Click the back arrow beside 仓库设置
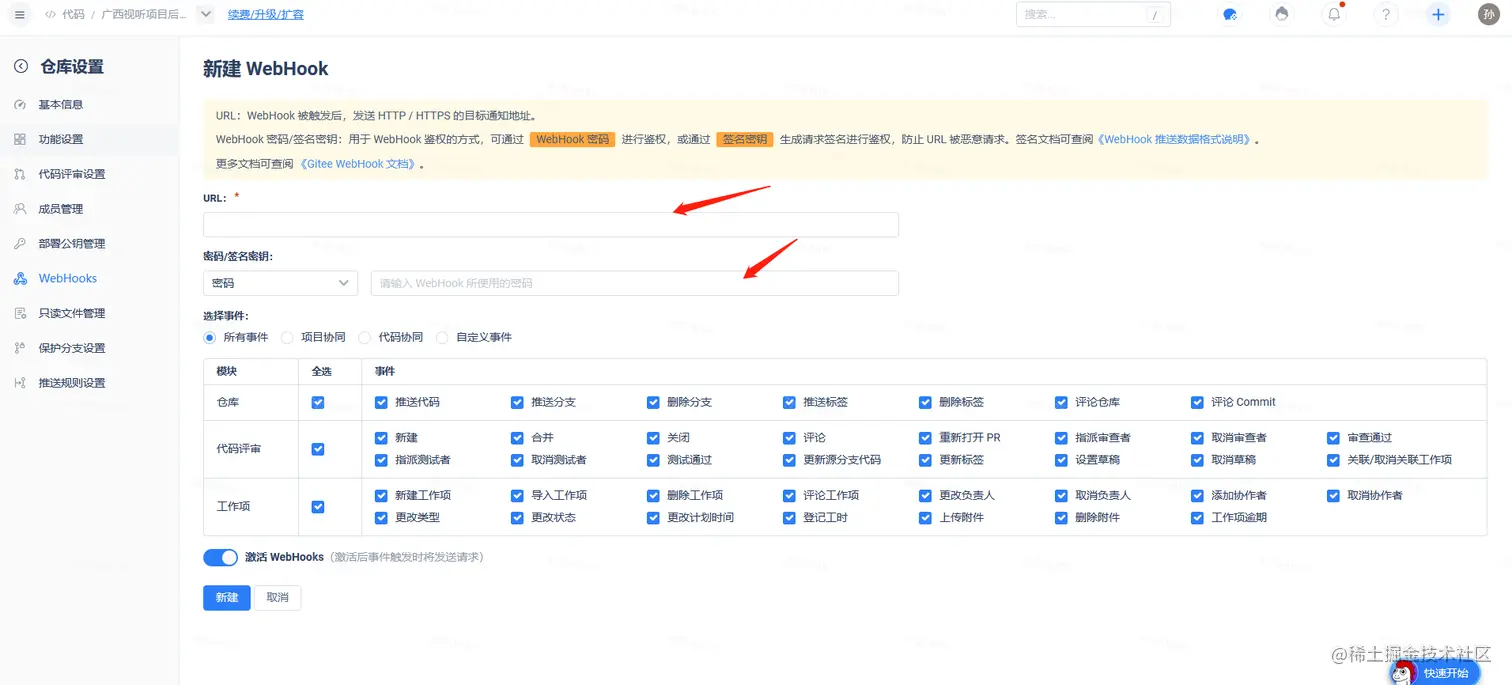 coord(20,67)
